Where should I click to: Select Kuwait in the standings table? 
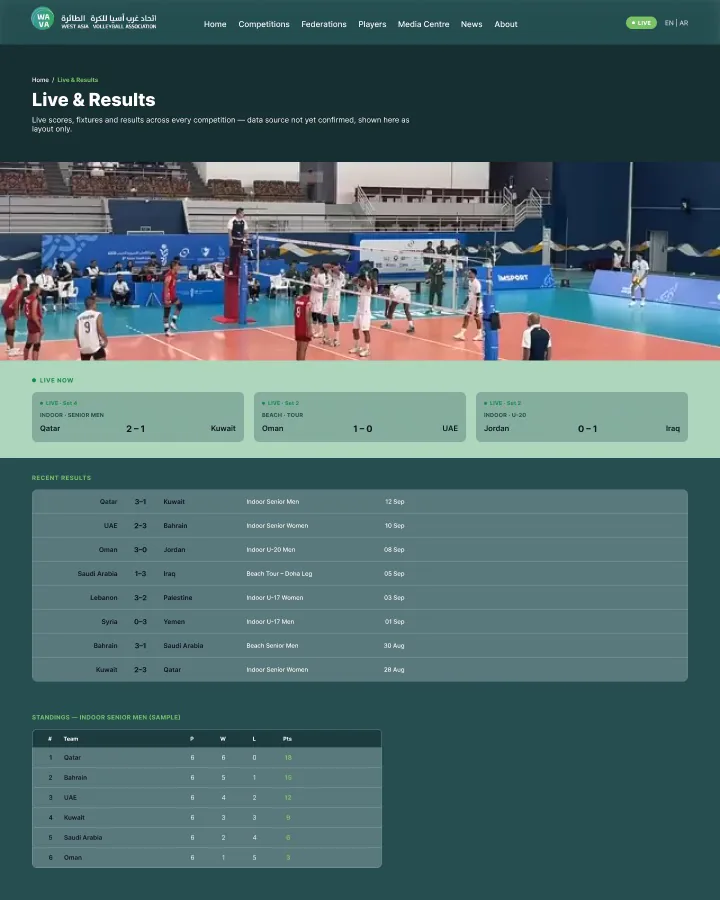(207, 817)
